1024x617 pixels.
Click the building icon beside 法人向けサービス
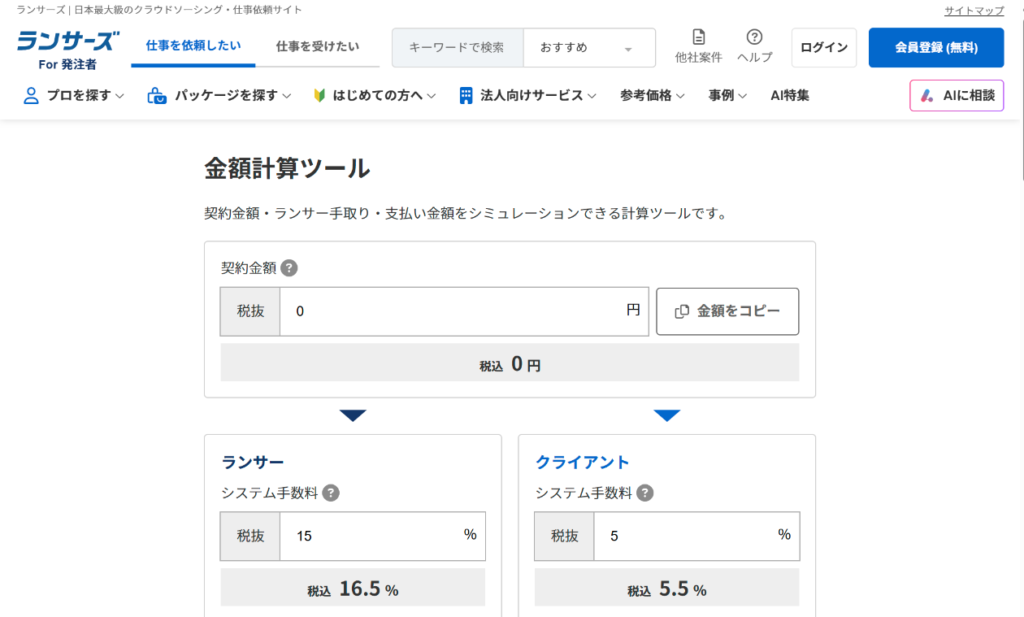click(x=466, y=96)
